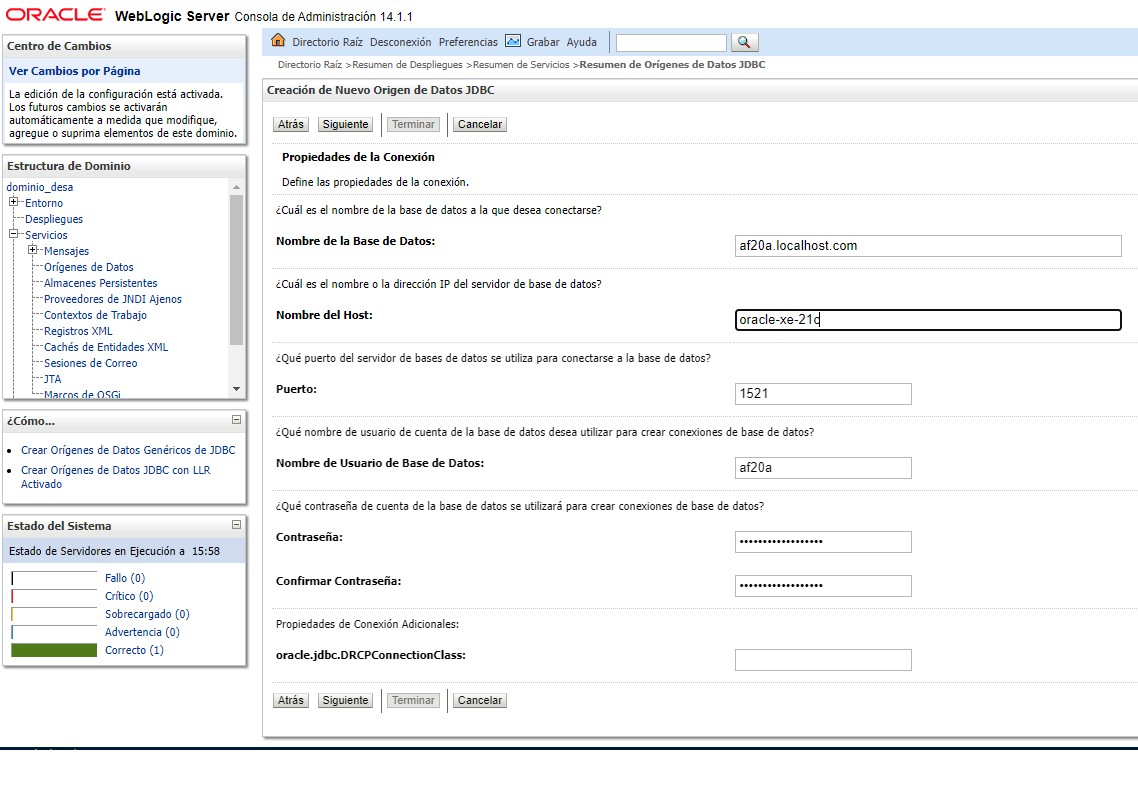Click the green Correcto status bar

(54, 650)
